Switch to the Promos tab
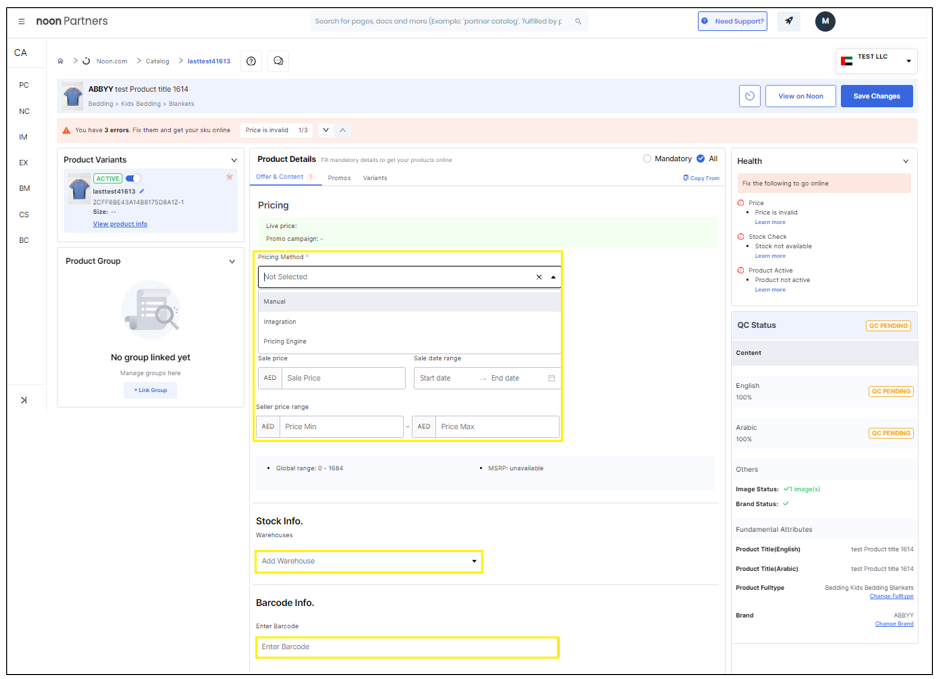Screen dimensions: 946x679 pos(339,178)
